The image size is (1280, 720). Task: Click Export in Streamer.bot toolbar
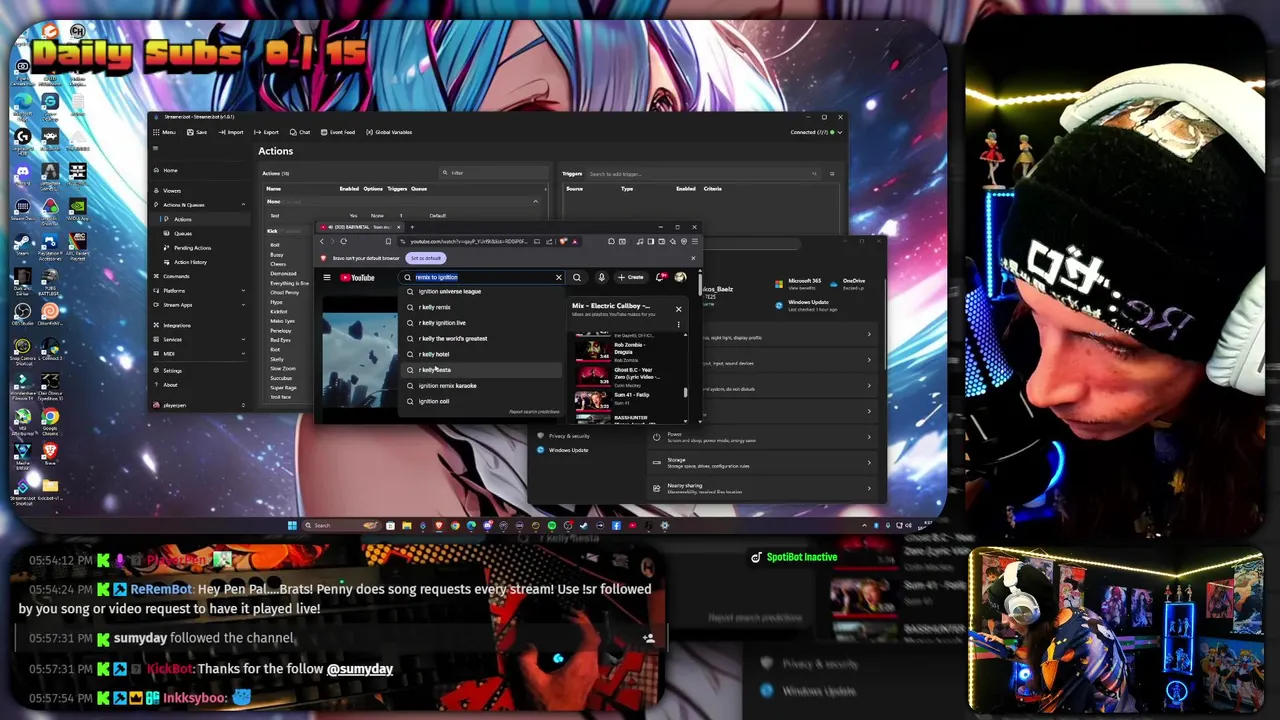(x=267, y=132)
